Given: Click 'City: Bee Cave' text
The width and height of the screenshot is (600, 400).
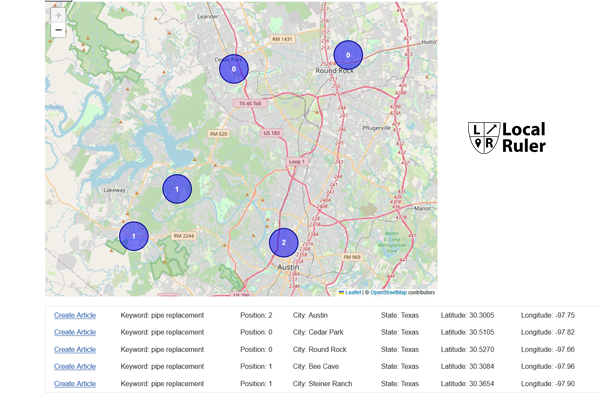Looking at the screenshot, I should pos(316,366).
